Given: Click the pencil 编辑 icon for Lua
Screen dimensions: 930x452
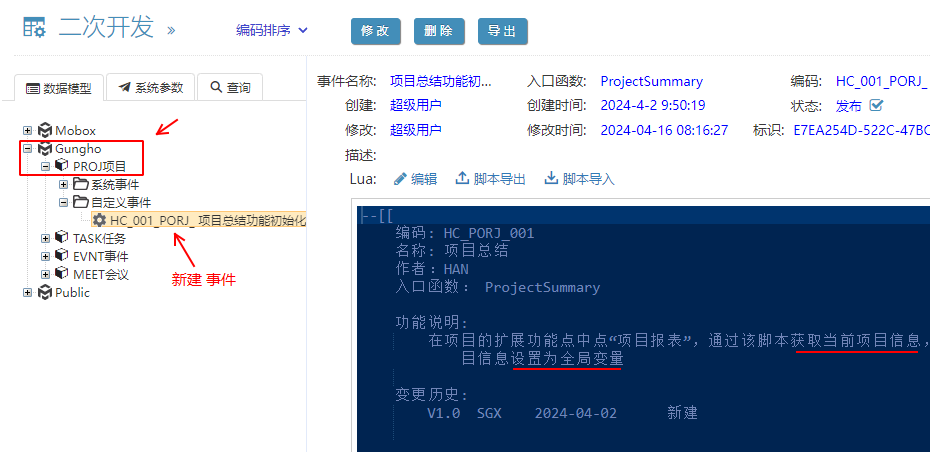Looking at the screenshot, I should 400,179.
